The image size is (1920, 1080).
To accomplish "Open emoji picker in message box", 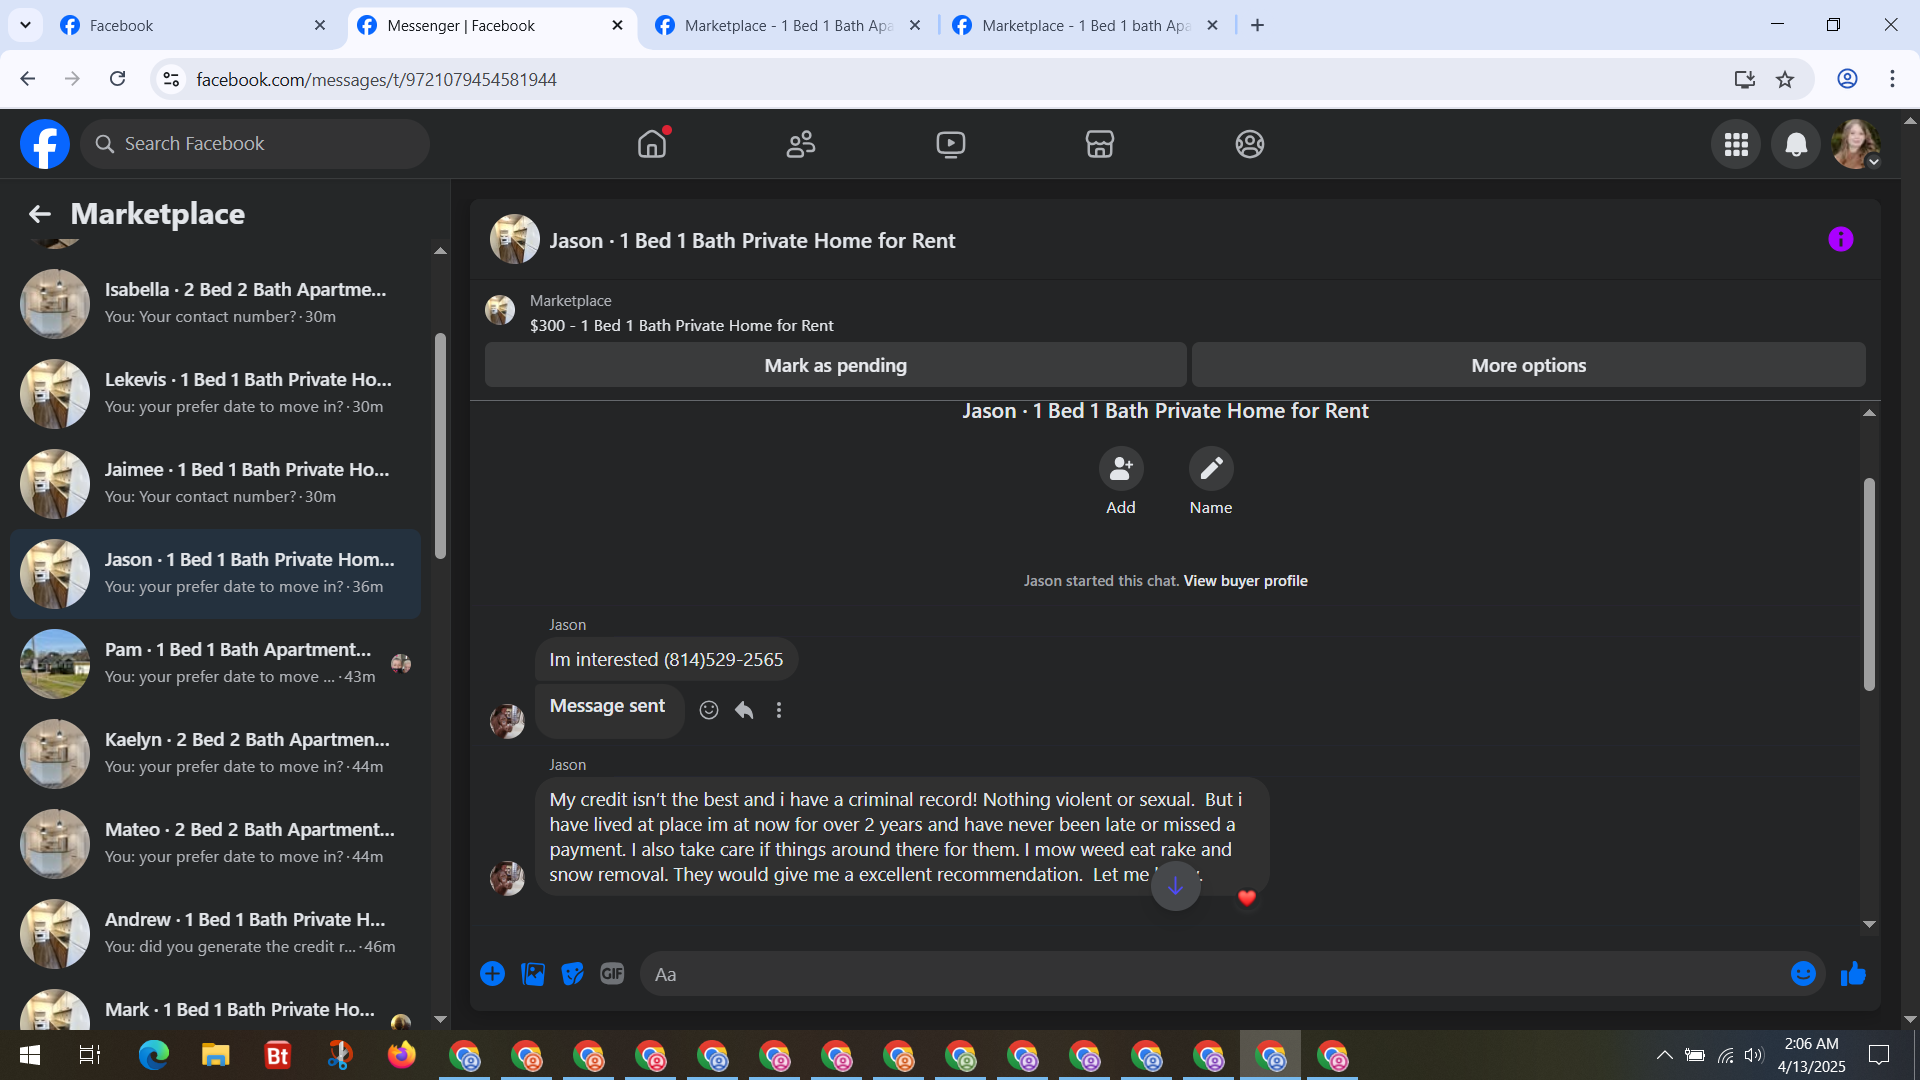I will coord(1803,974).
